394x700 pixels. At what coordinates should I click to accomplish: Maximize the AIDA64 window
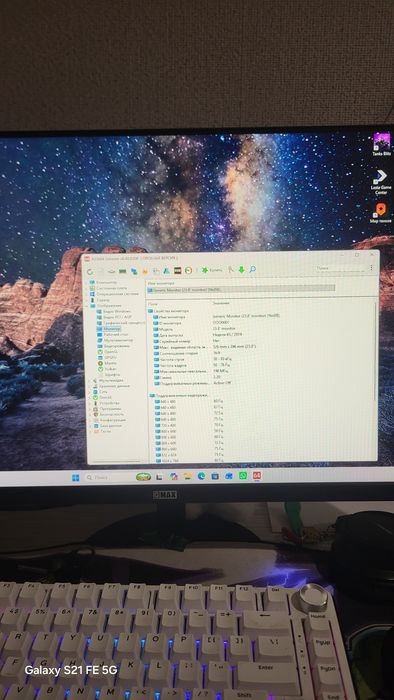(x=357, y=254)
